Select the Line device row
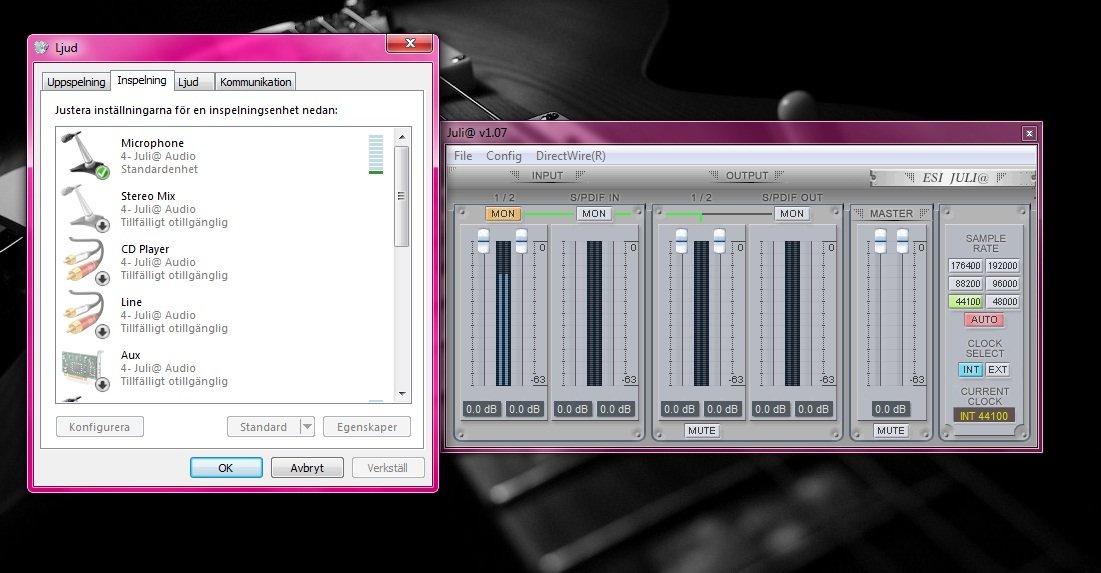Screen dimensions: 1101x573 225,315
